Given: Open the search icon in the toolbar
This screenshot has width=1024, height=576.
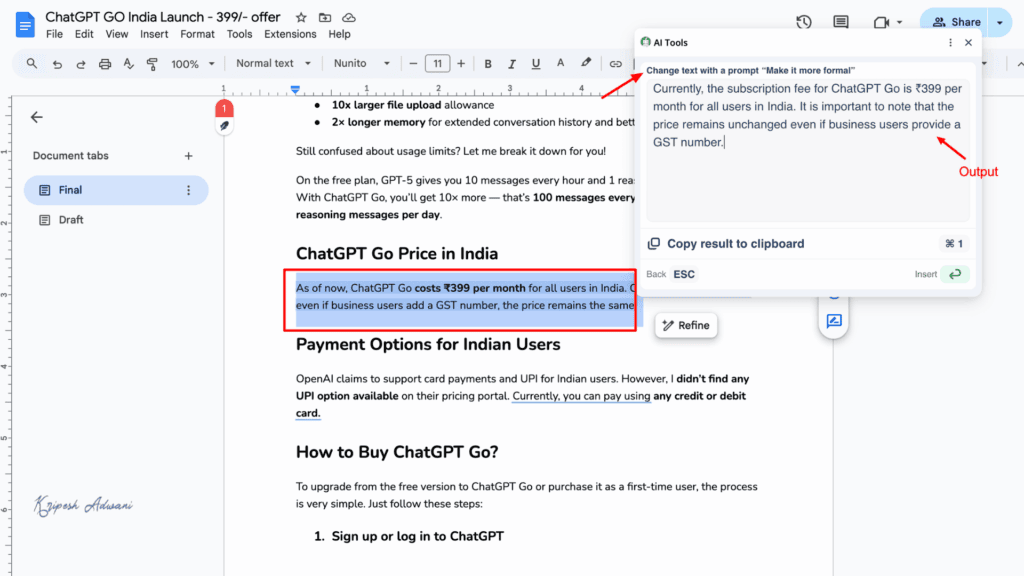Looking at the screenshot, I should (x=31, y=63).
